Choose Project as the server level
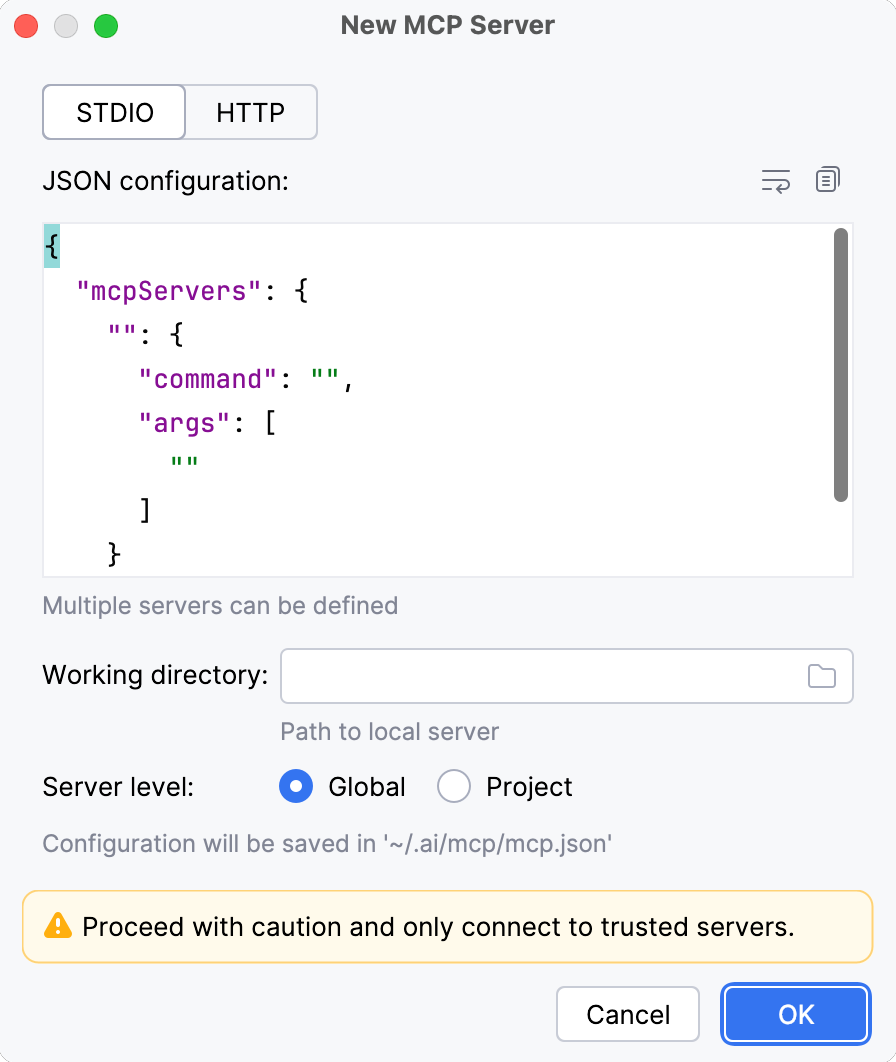The image size is (896, 1062). pyautogui.click(x=454, y=787)
